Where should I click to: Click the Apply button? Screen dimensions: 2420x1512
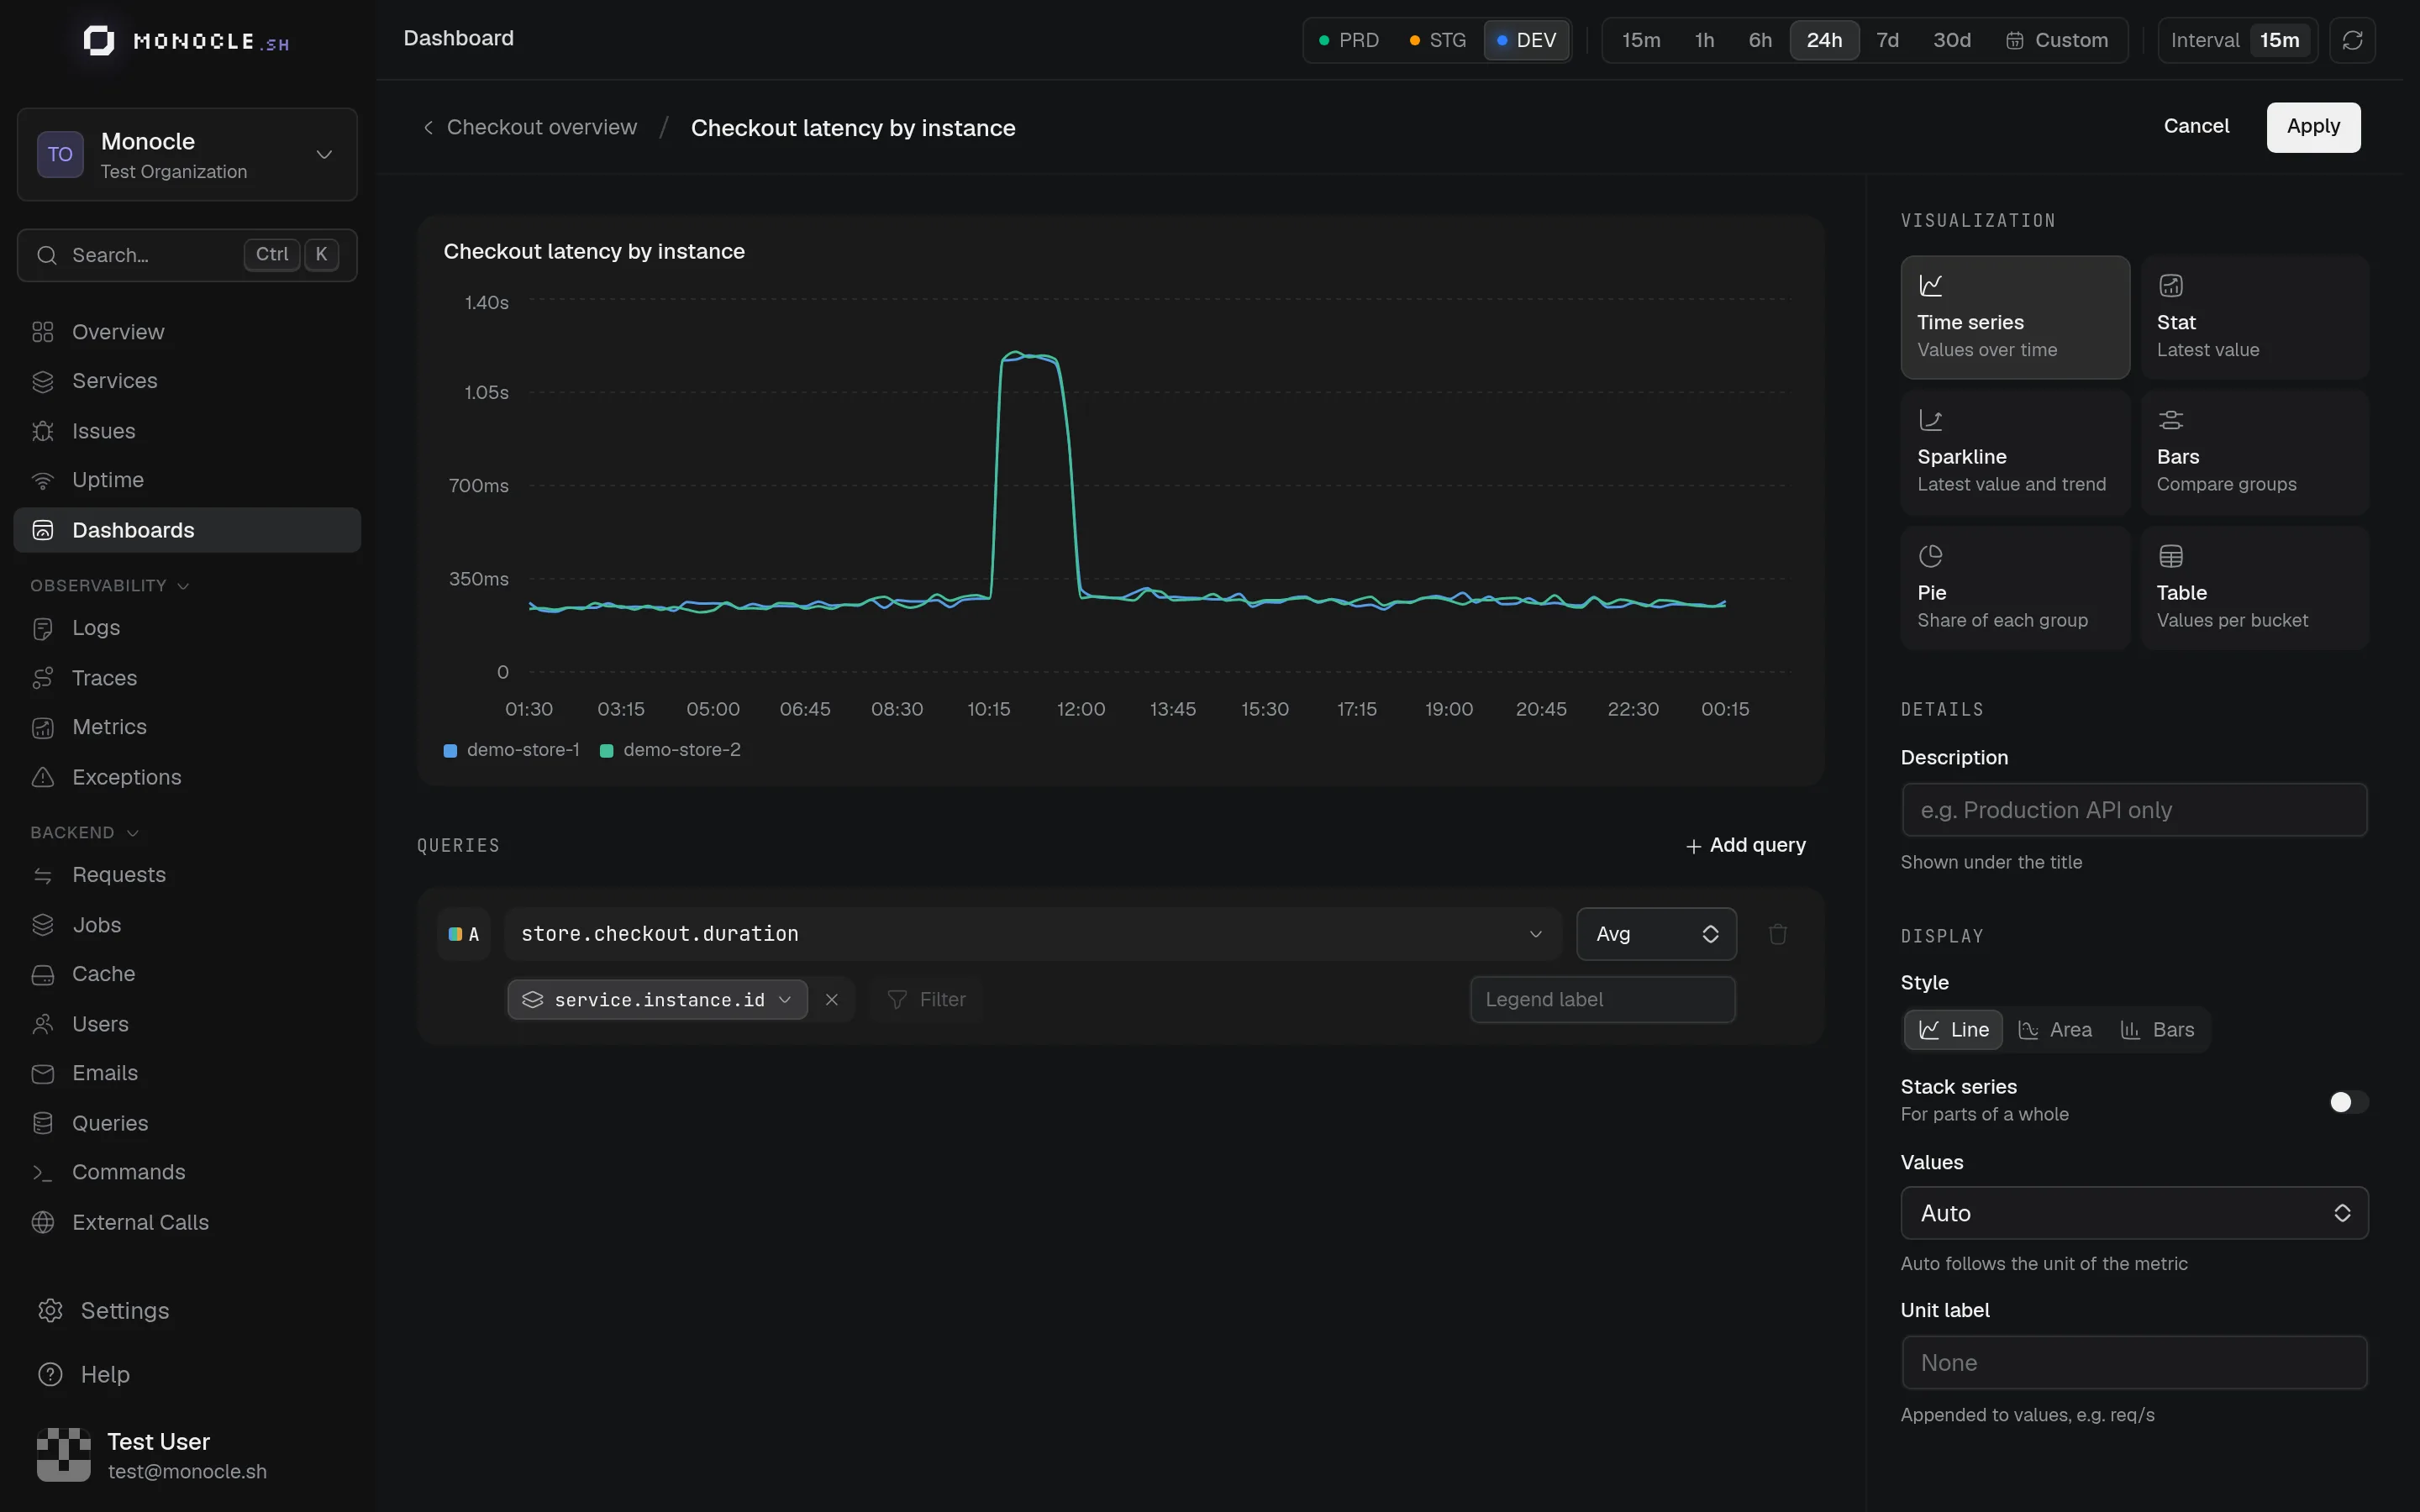coord(2313,127)
